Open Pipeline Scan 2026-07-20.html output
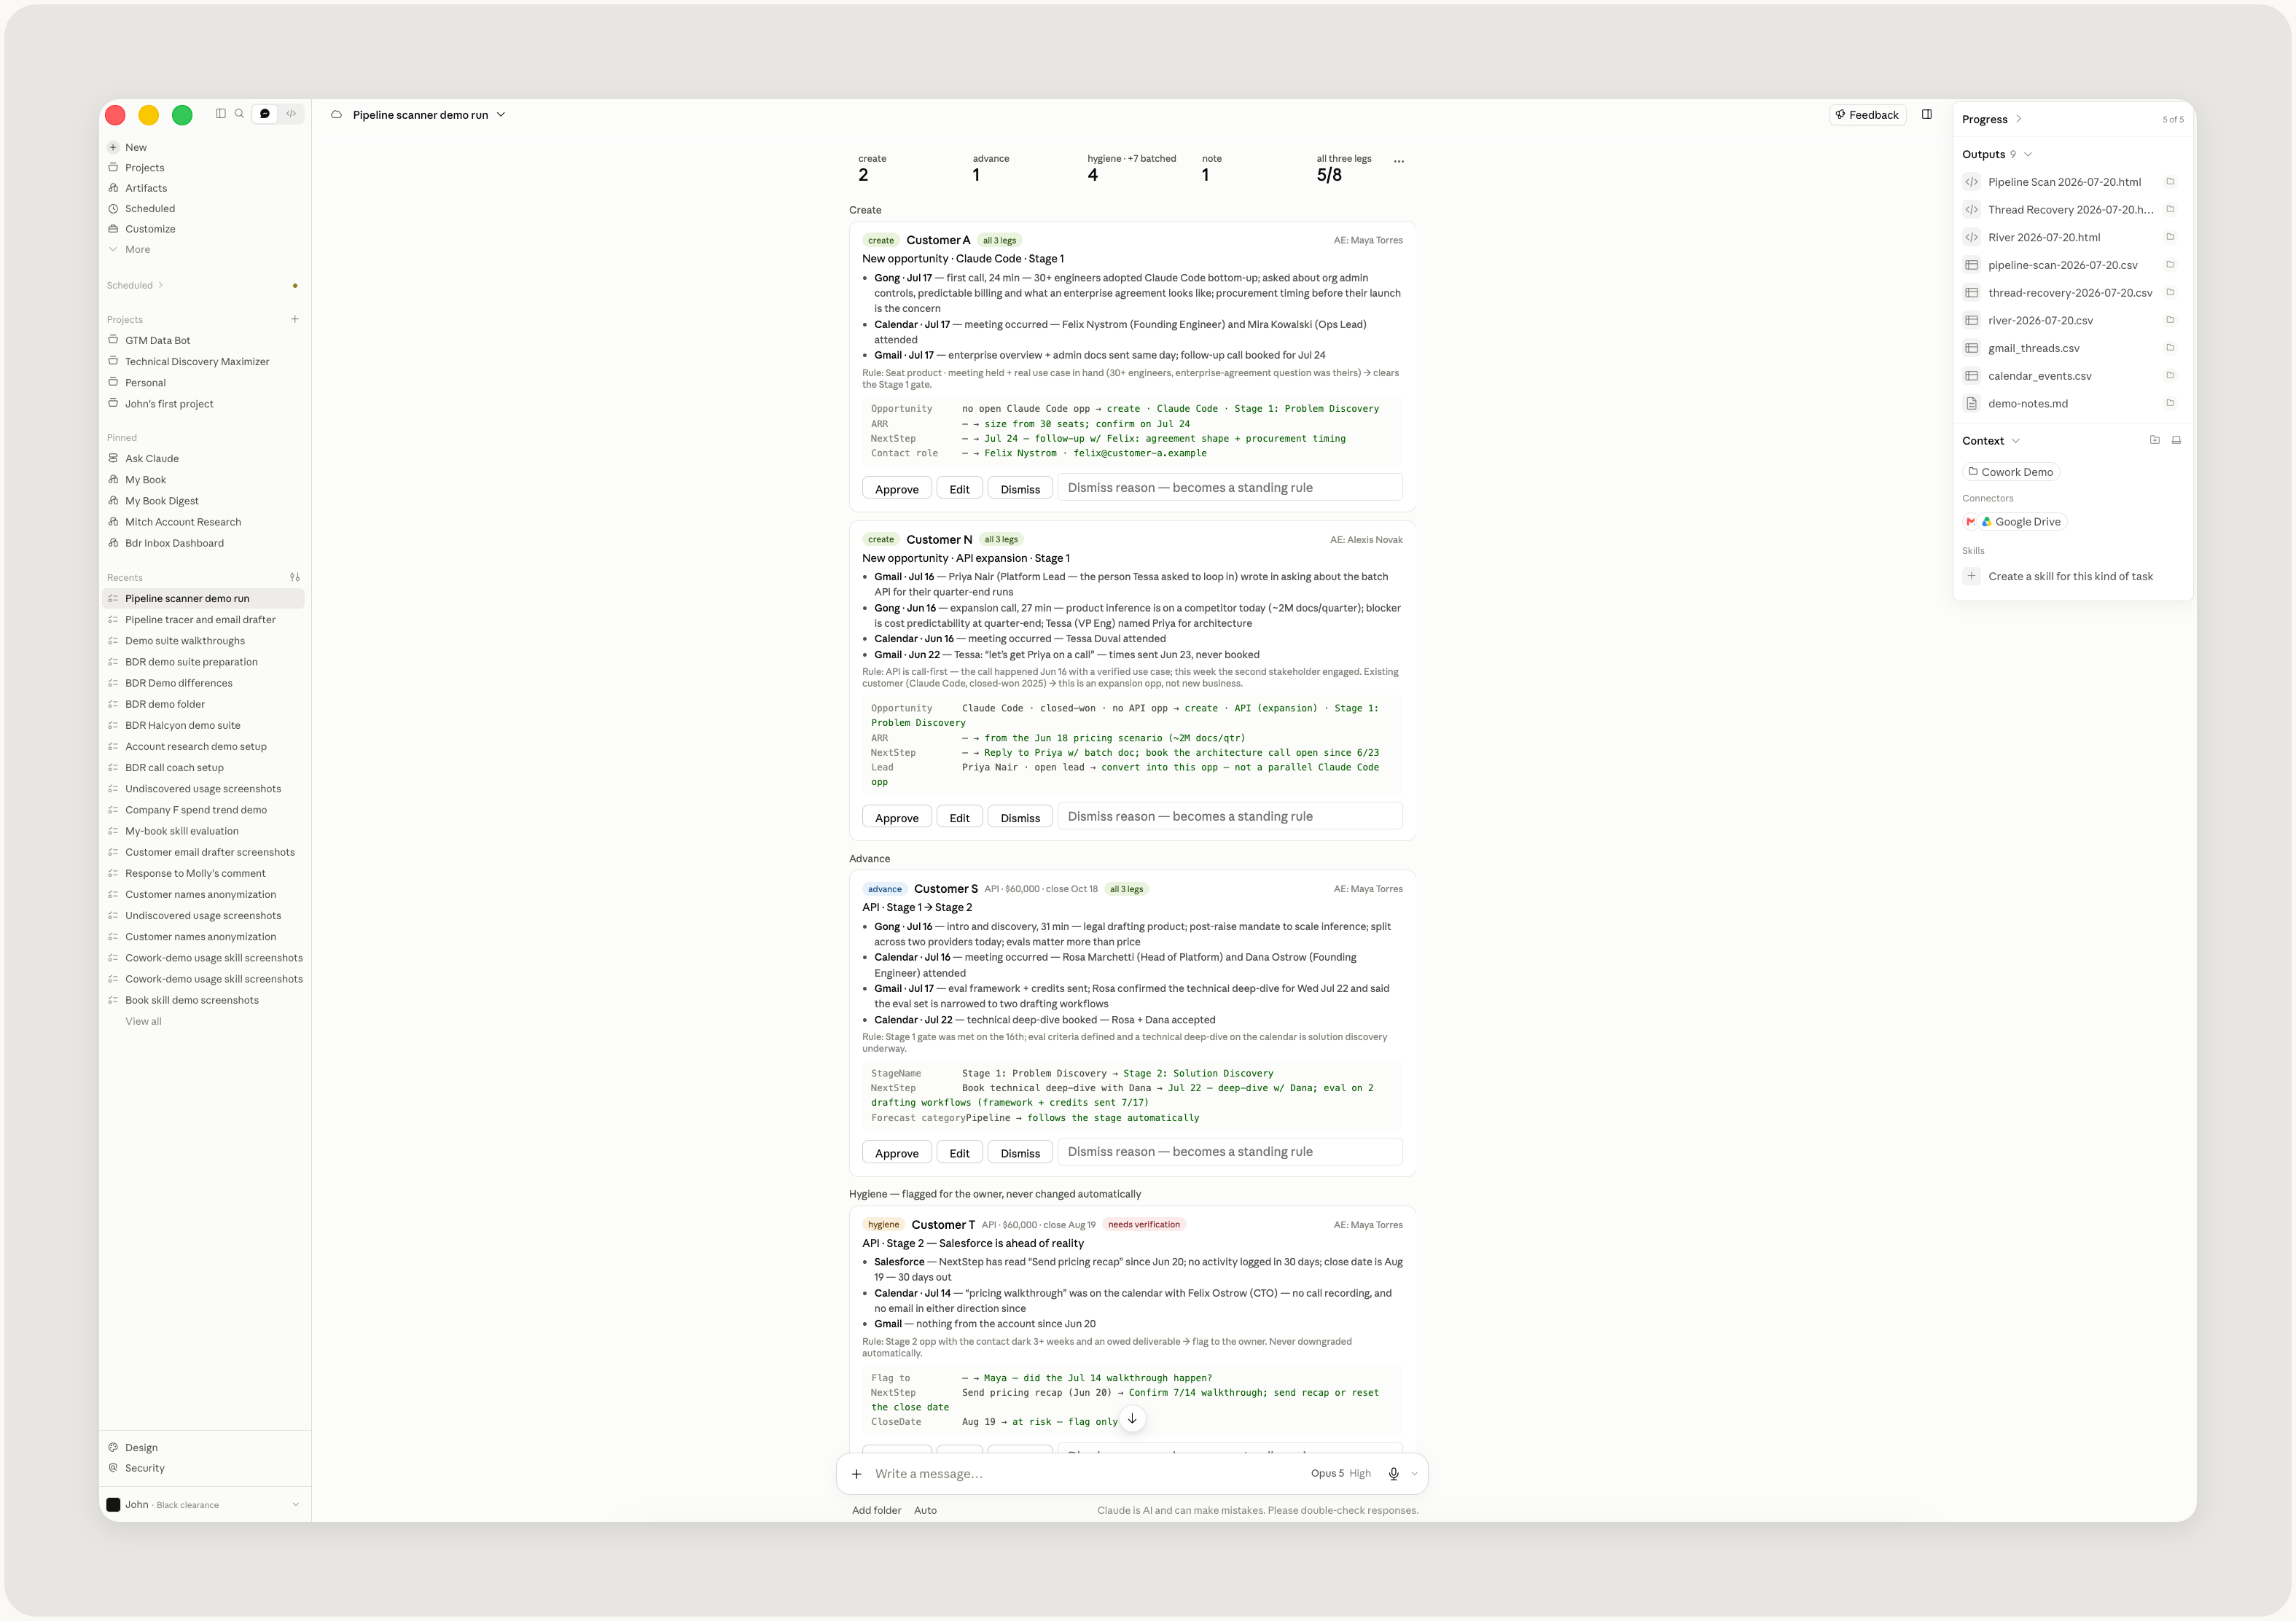Image resolution: width=2296 pixels, height=1621 pixels. point(2064,182)
